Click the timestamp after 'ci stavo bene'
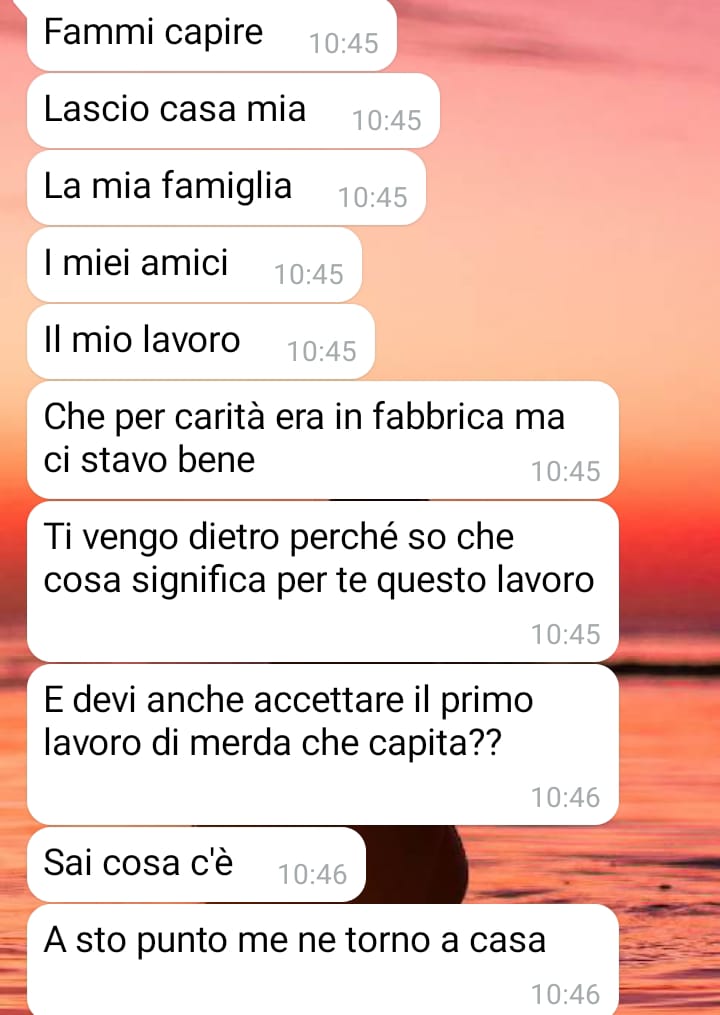Screen dimensions: 720x1015 coord(566,471)
